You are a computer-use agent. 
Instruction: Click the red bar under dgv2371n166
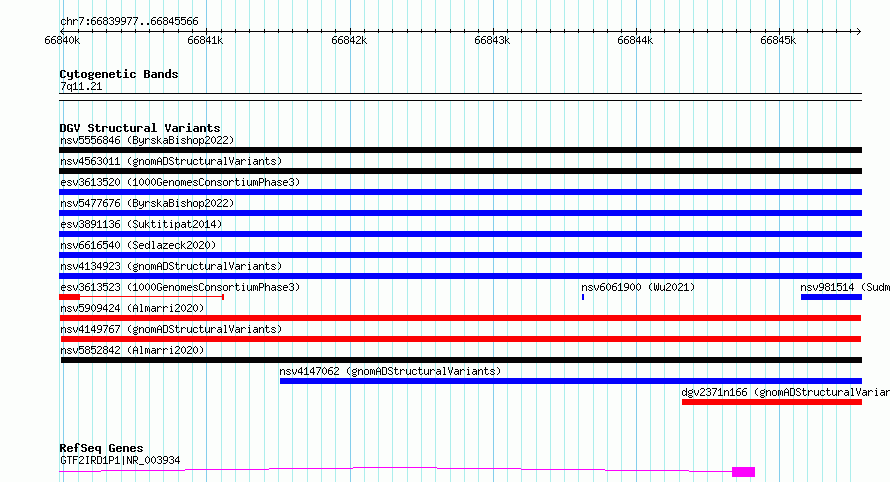[772, 402]
